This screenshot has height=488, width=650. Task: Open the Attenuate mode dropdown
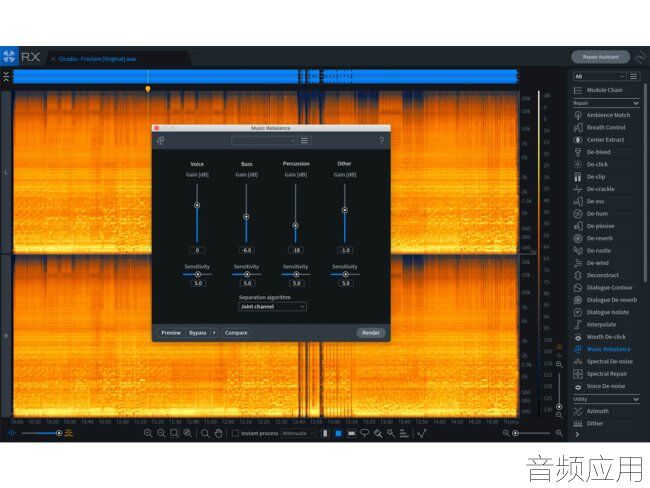coord(298,433)
